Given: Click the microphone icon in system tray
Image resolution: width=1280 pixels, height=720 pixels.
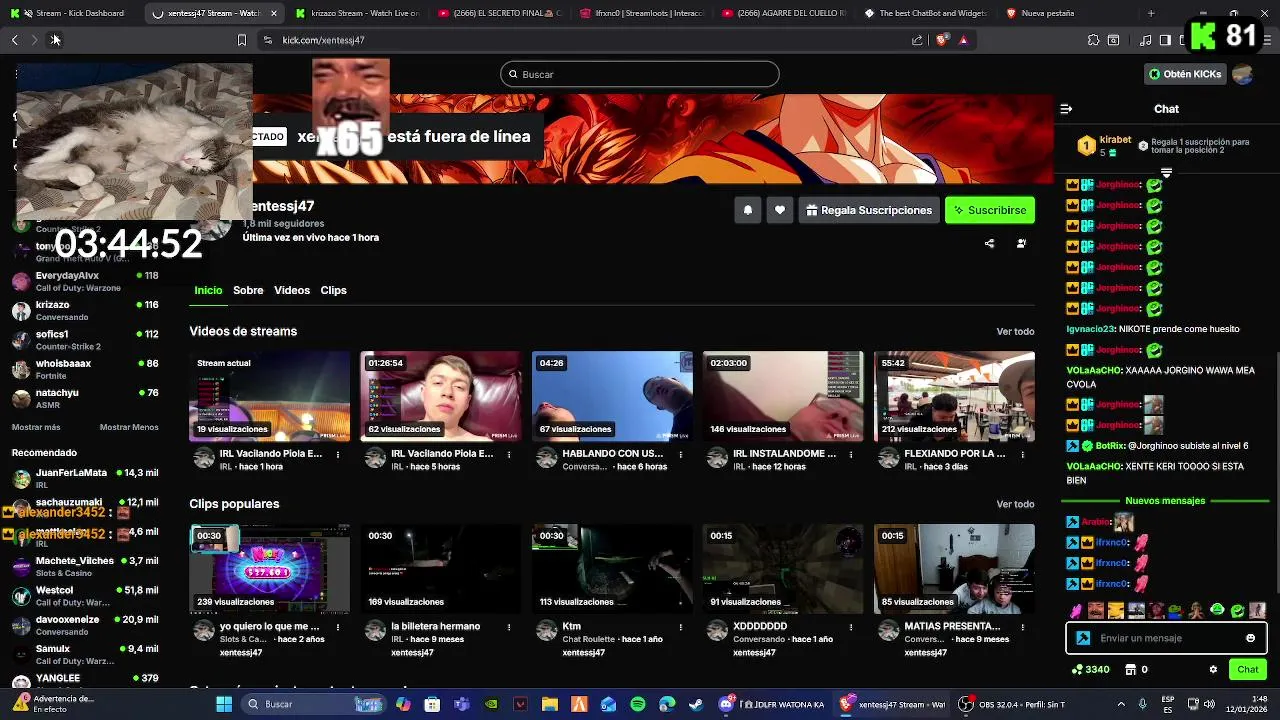Looking at the screenshot, I should click(x=1142, y=704).
